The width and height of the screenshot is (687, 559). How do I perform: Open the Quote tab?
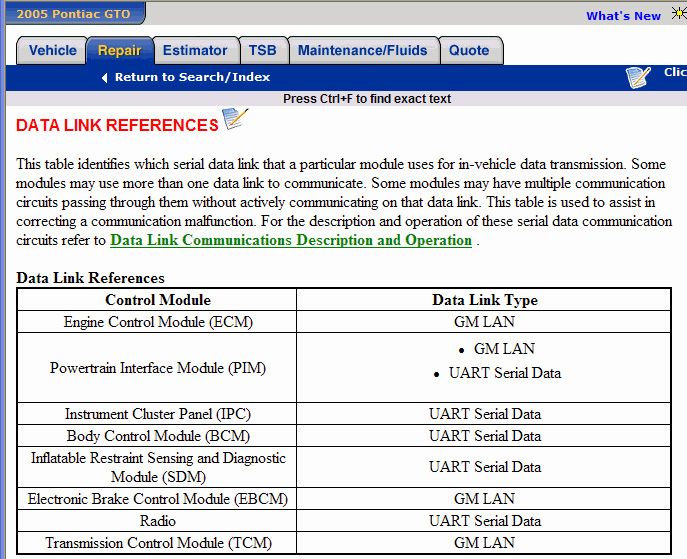point(469,51)
